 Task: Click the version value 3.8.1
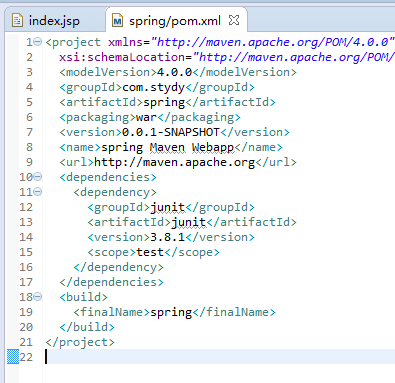click(x=167, y=237)
